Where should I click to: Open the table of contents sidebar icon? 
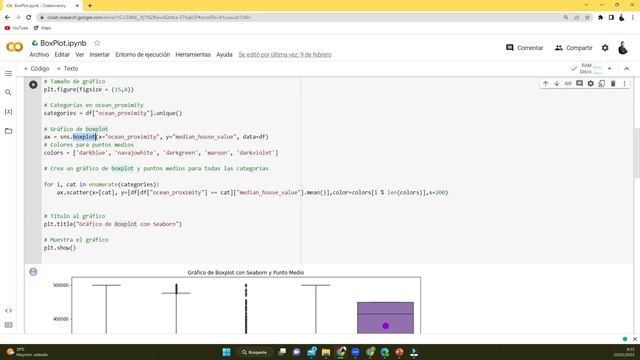point(8,73)
